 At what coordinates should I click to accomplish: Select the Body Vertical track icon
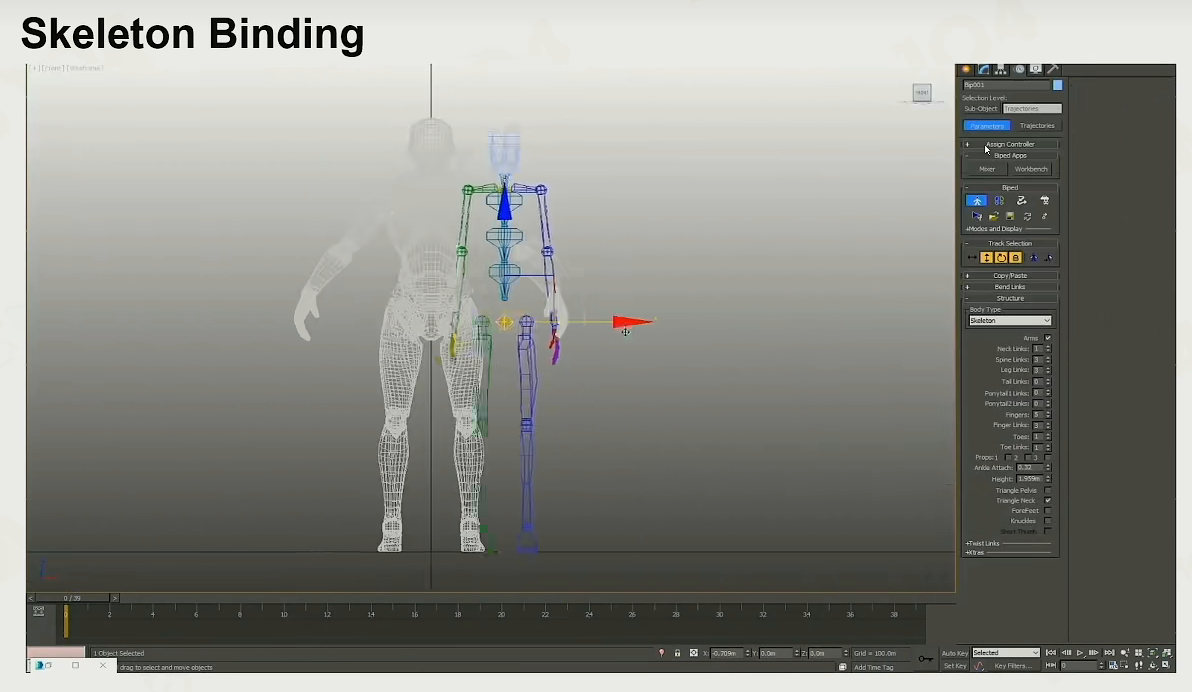click(x=986, y=258)
